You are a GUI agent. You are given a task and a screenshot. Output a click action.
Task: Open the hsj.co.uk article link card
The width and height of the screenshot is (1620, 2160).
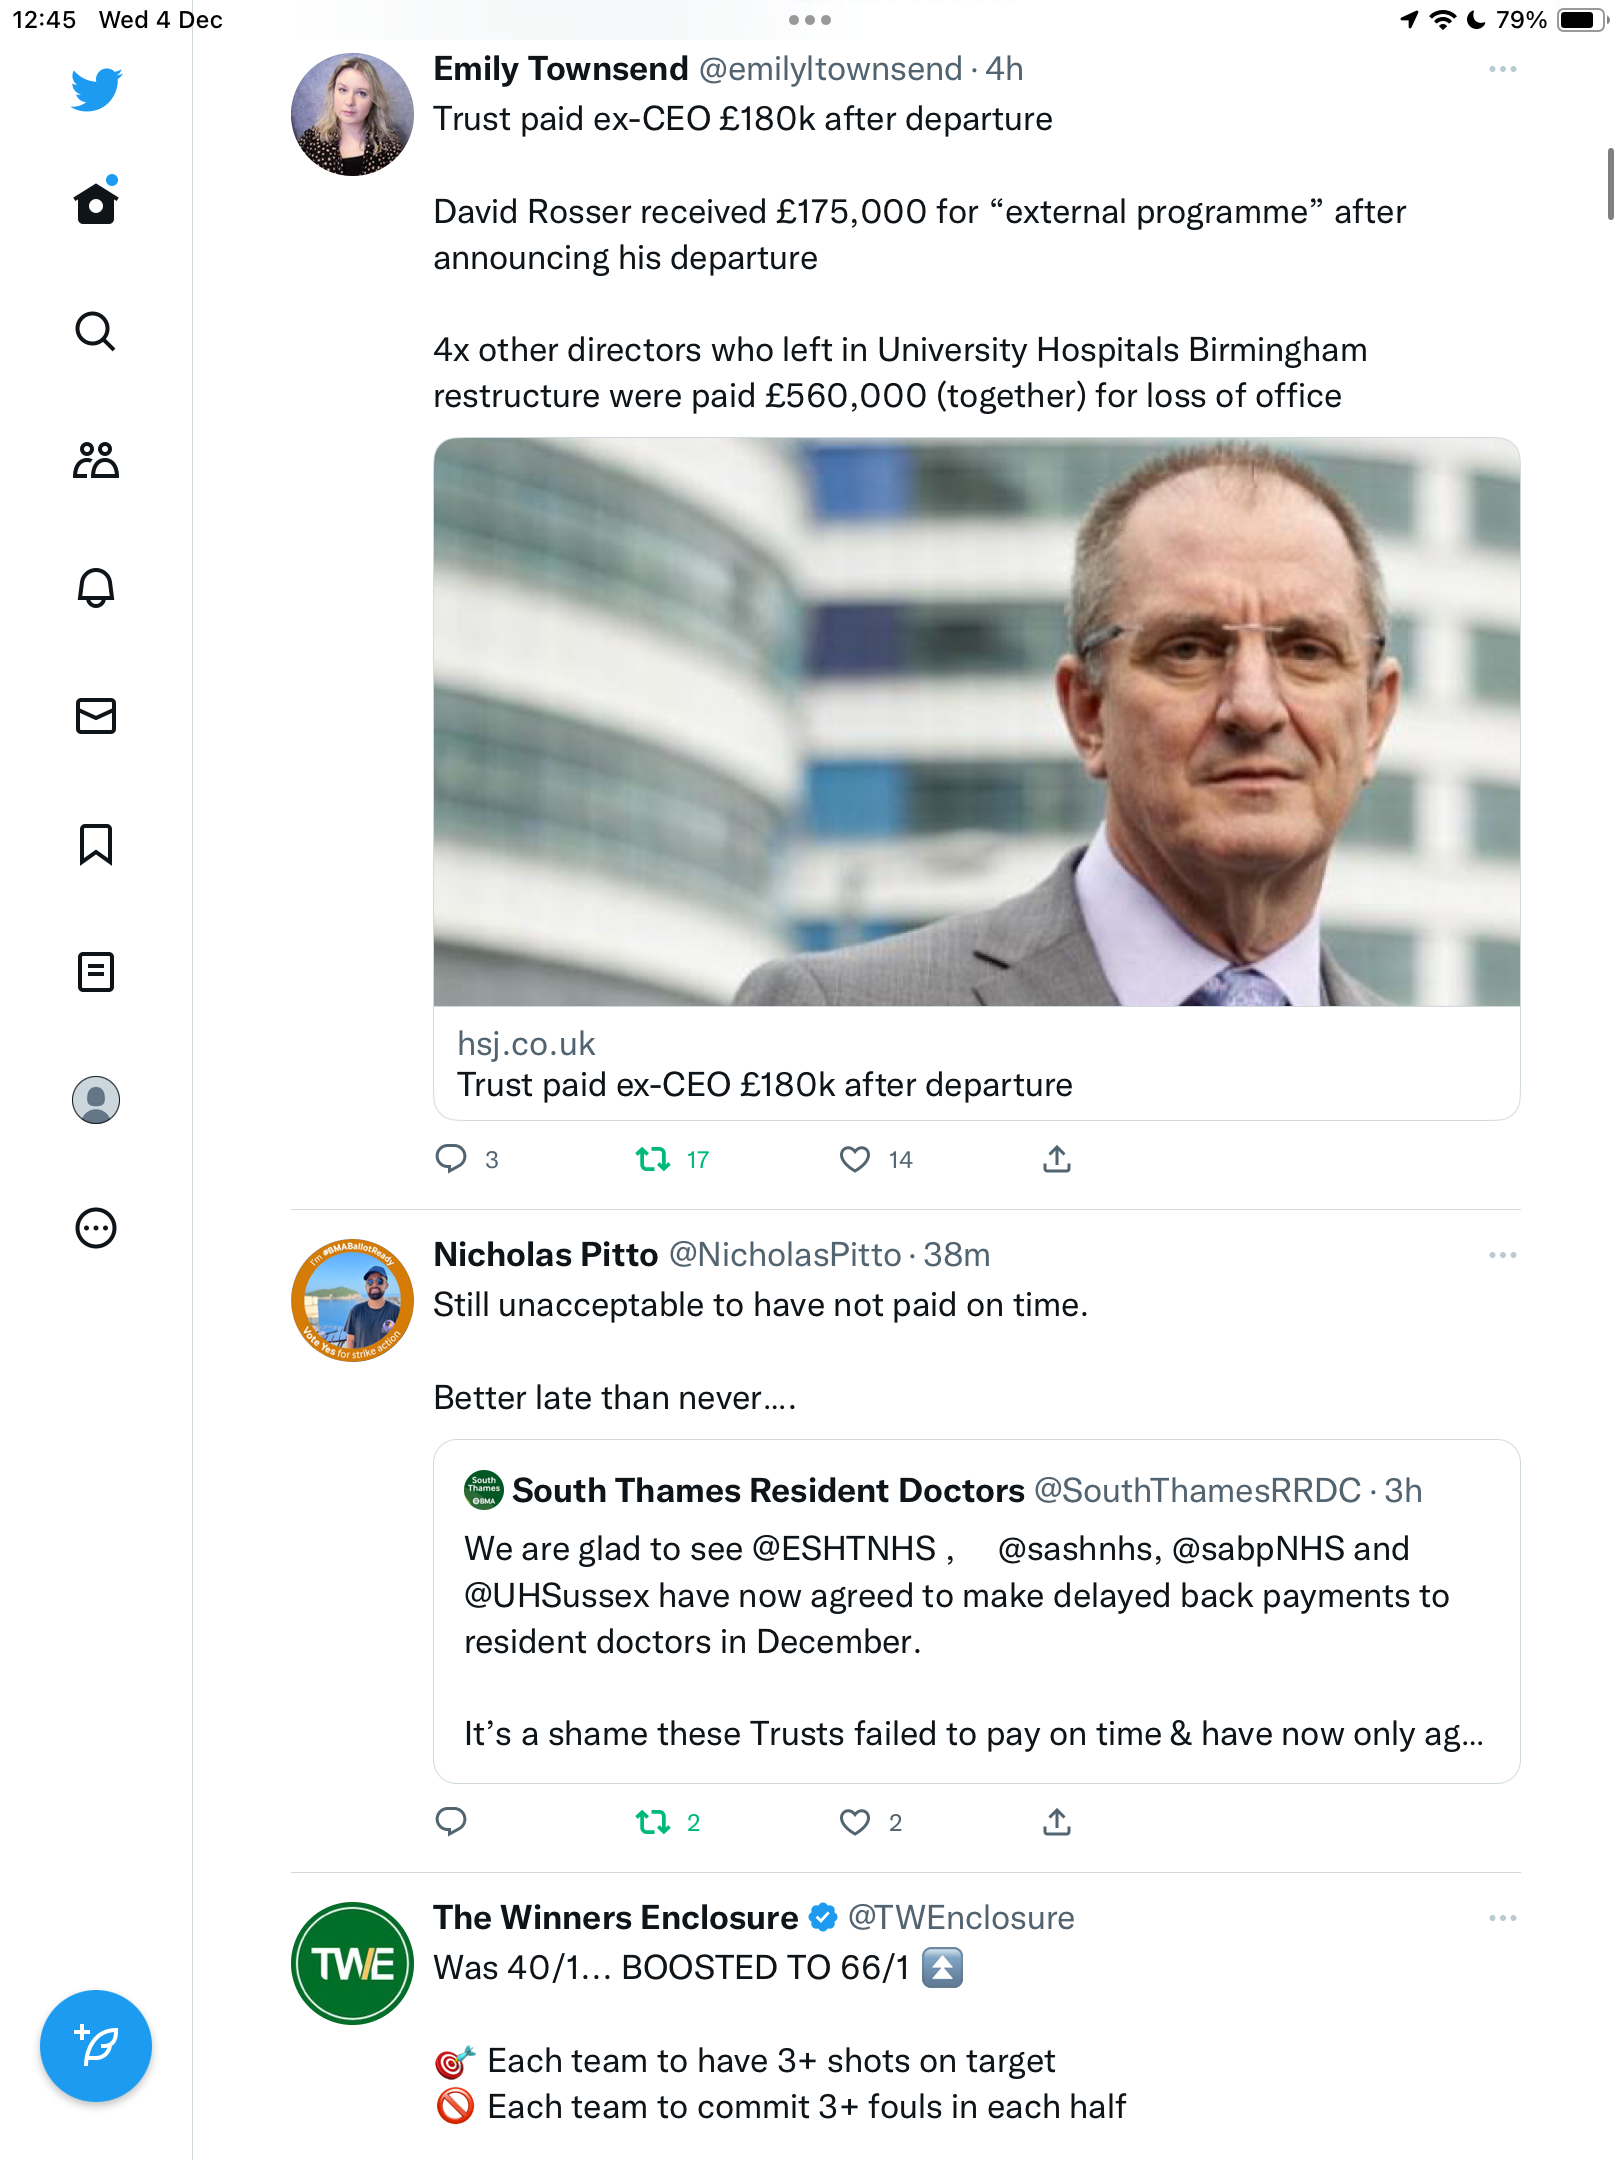(x=977, y=779)
